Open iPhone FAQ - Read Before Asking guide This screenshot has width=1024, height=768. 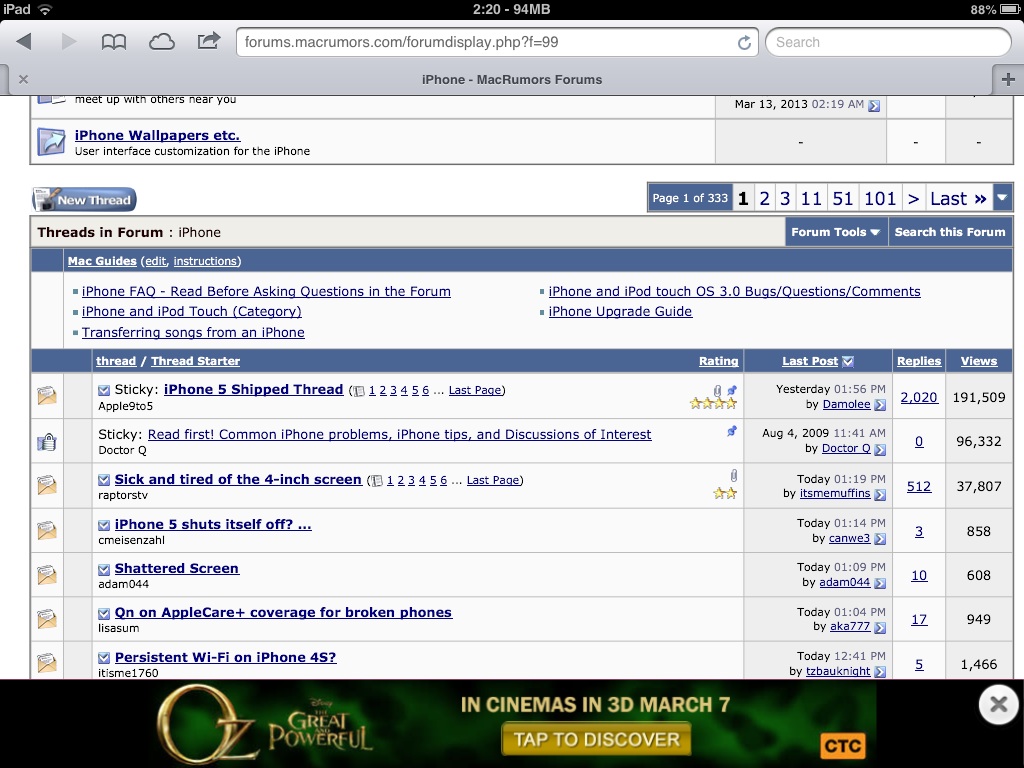point(266,291)
